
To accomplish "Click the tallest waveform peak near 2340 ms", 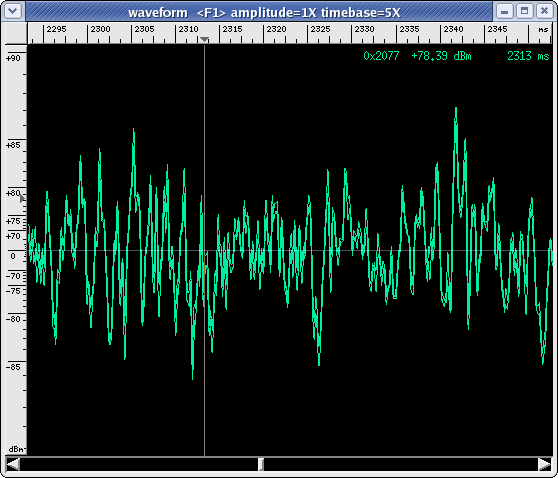I will click(456, 109).
